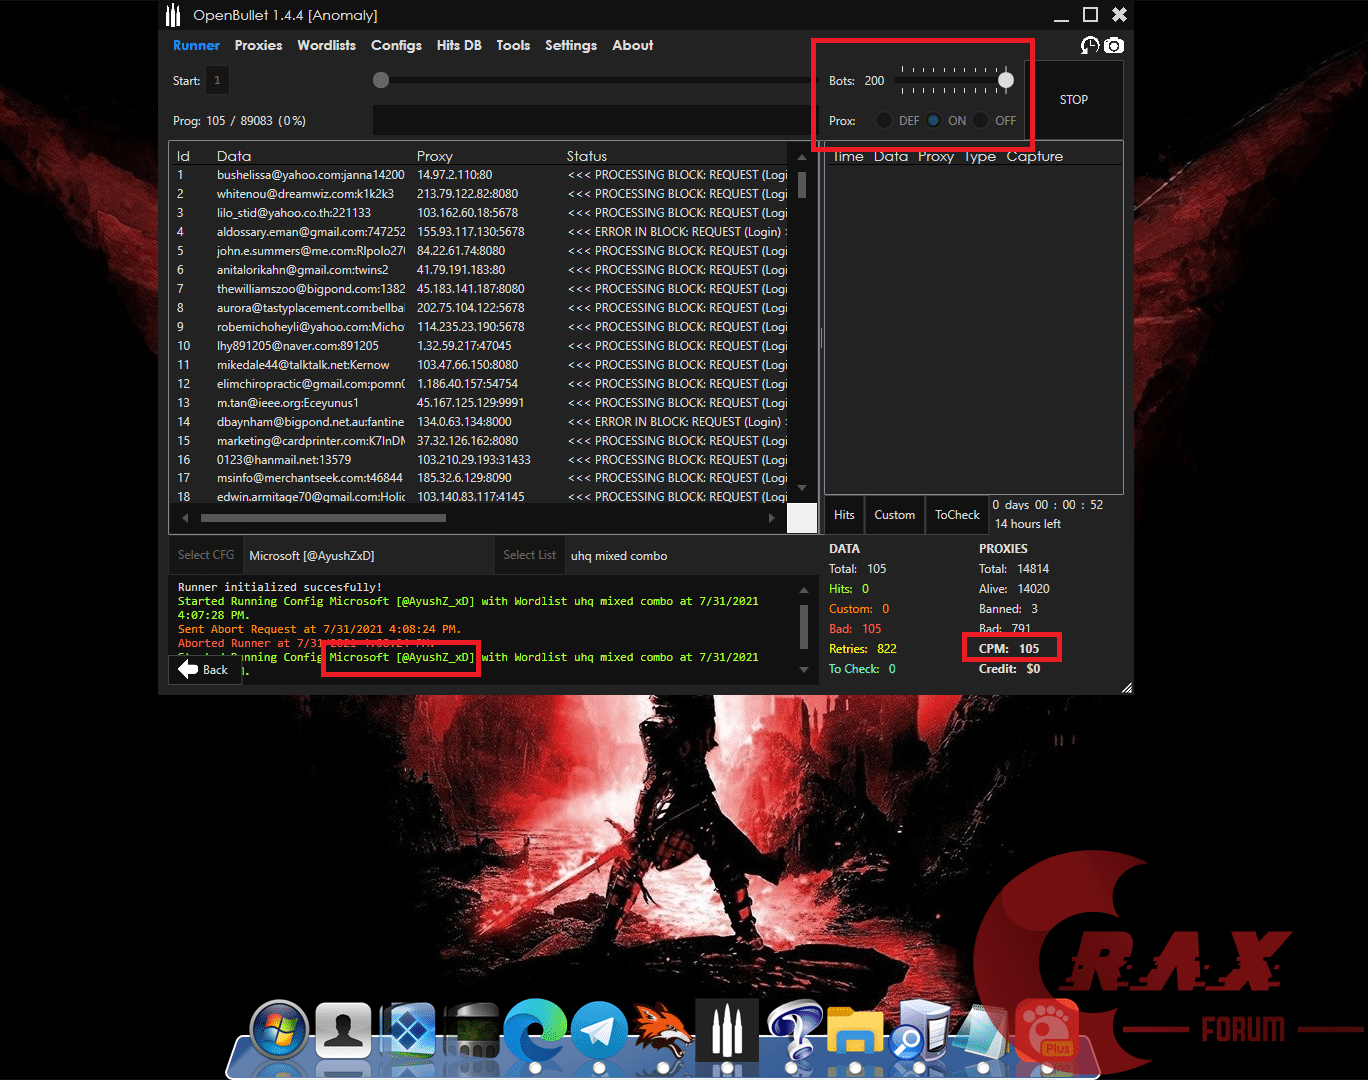The image size is (1368, 1080).
Task: Click the STOP button
Action: tap(1073, 99)
